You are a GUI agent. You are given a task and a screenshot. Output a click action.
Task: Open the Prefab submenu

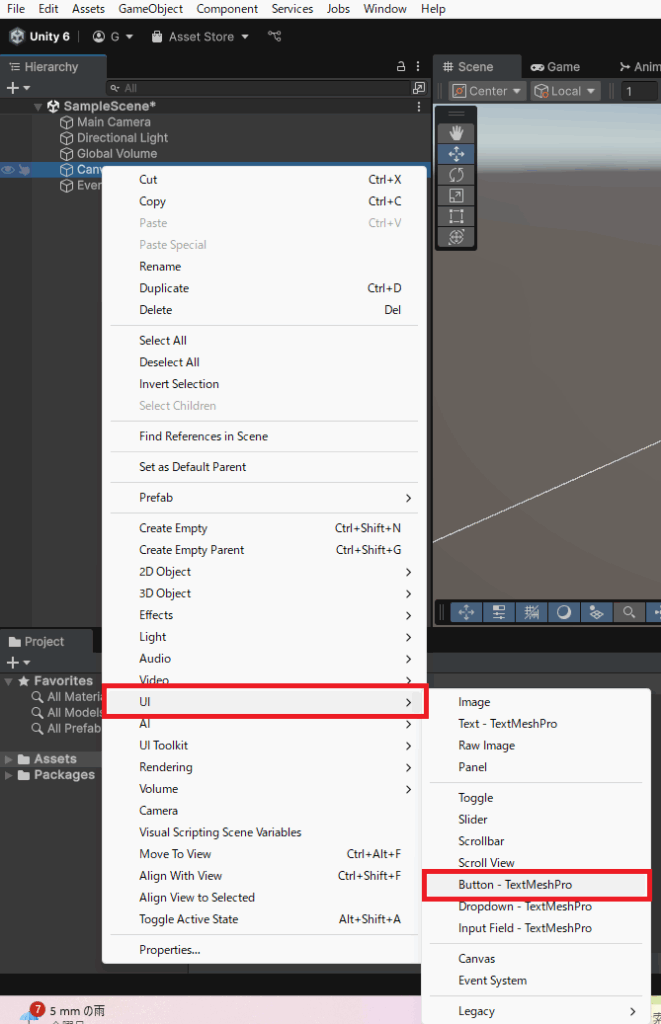(265, 498)
